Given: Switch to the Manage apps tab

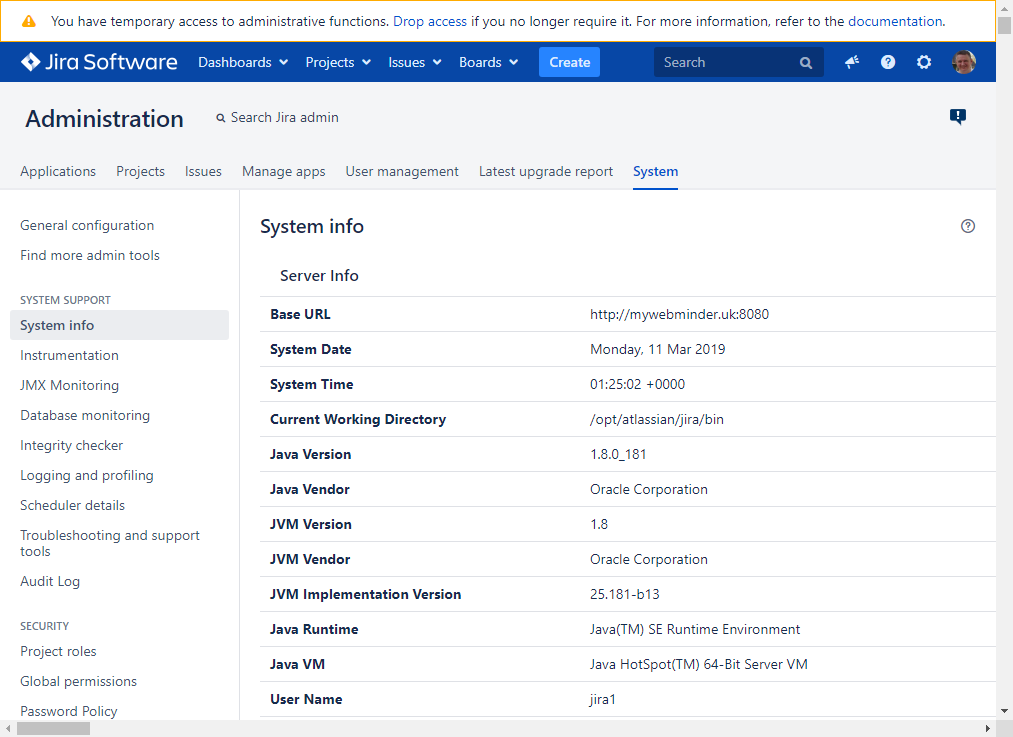Looking at the screenshot, I should pos(284,171).
